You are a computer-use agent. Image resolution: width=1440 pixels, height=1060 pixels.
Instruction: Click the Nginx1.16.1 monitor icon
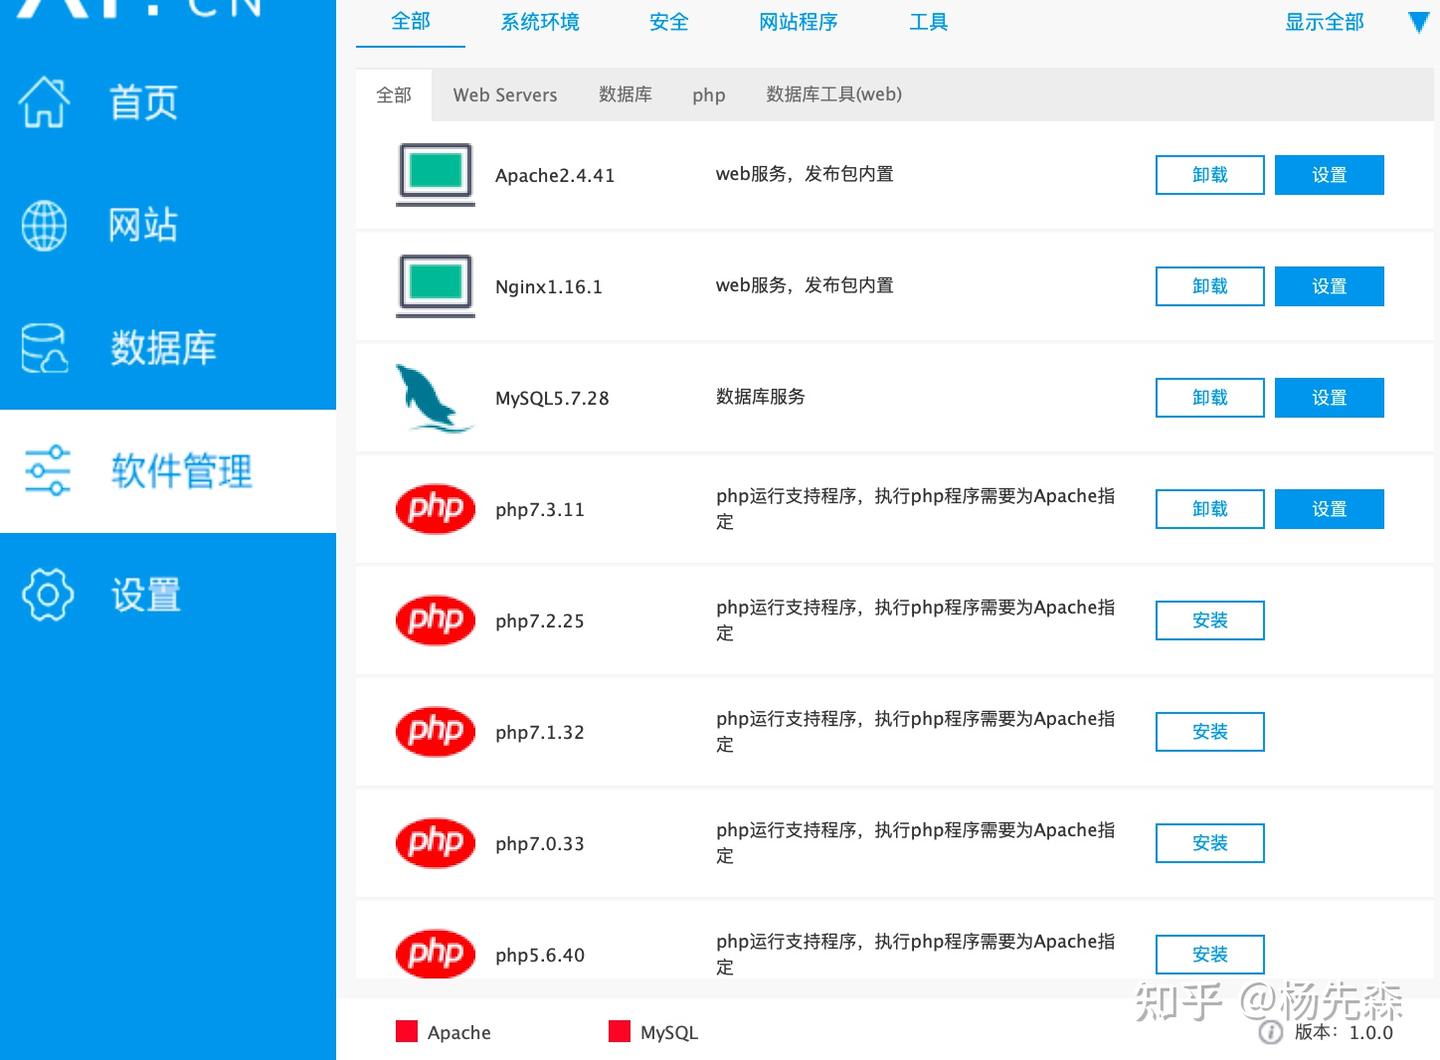coord(434,286)
